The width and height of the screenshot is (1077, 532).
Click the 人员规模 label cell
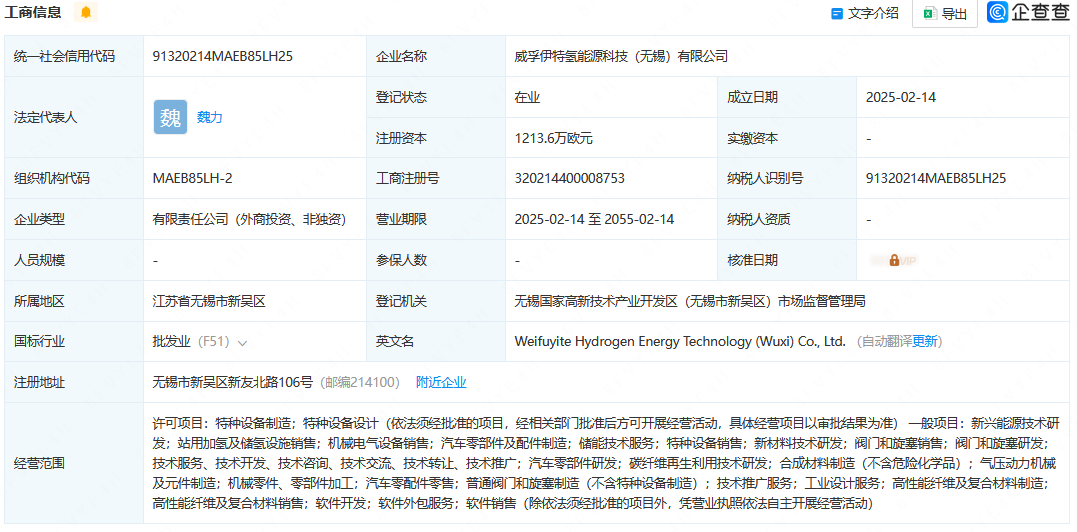click(74, 260)
